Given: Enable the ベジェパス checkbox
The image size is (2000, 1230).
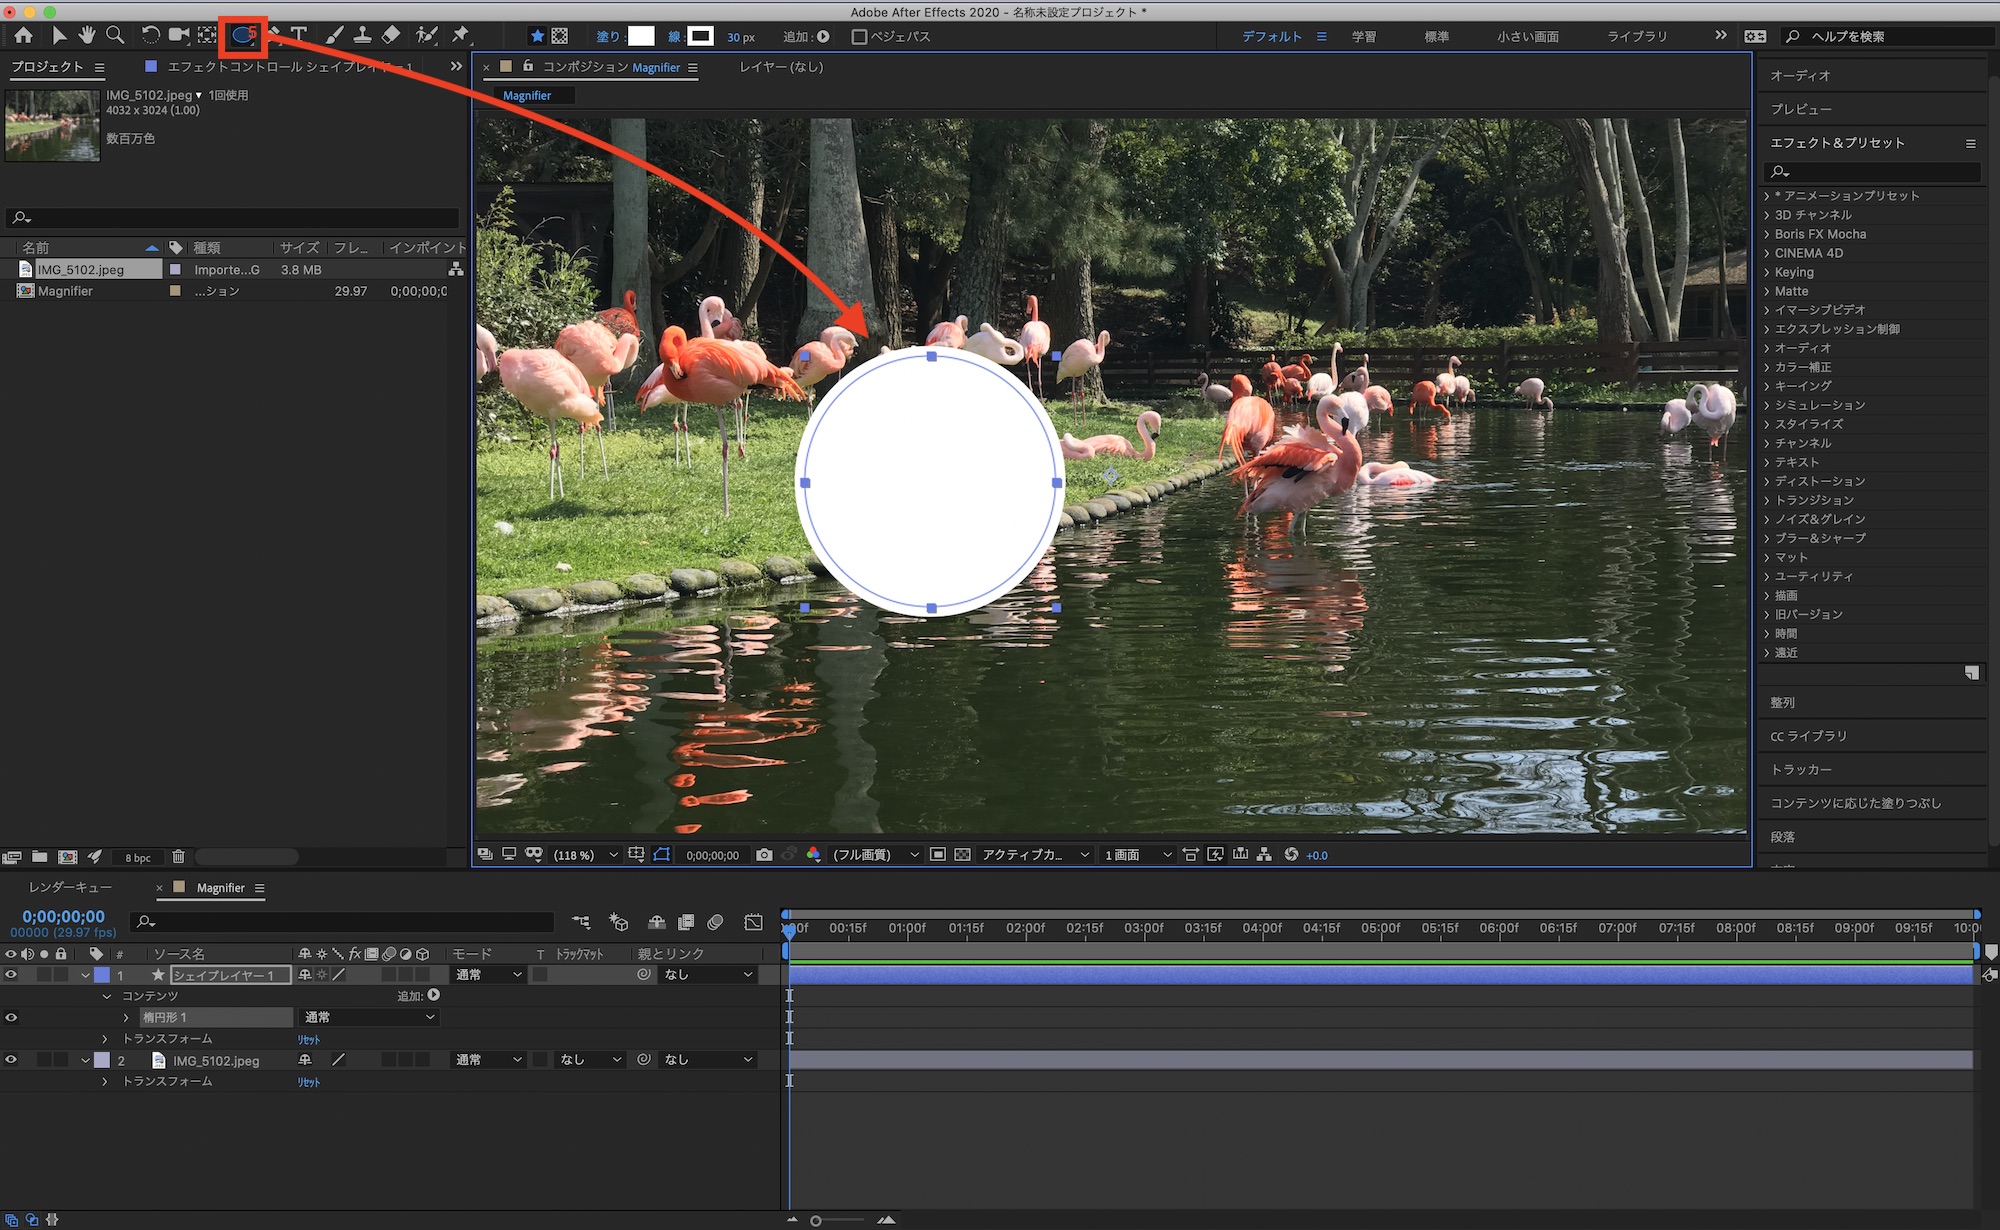Looking at the screenshot, I should click(859, 37).
